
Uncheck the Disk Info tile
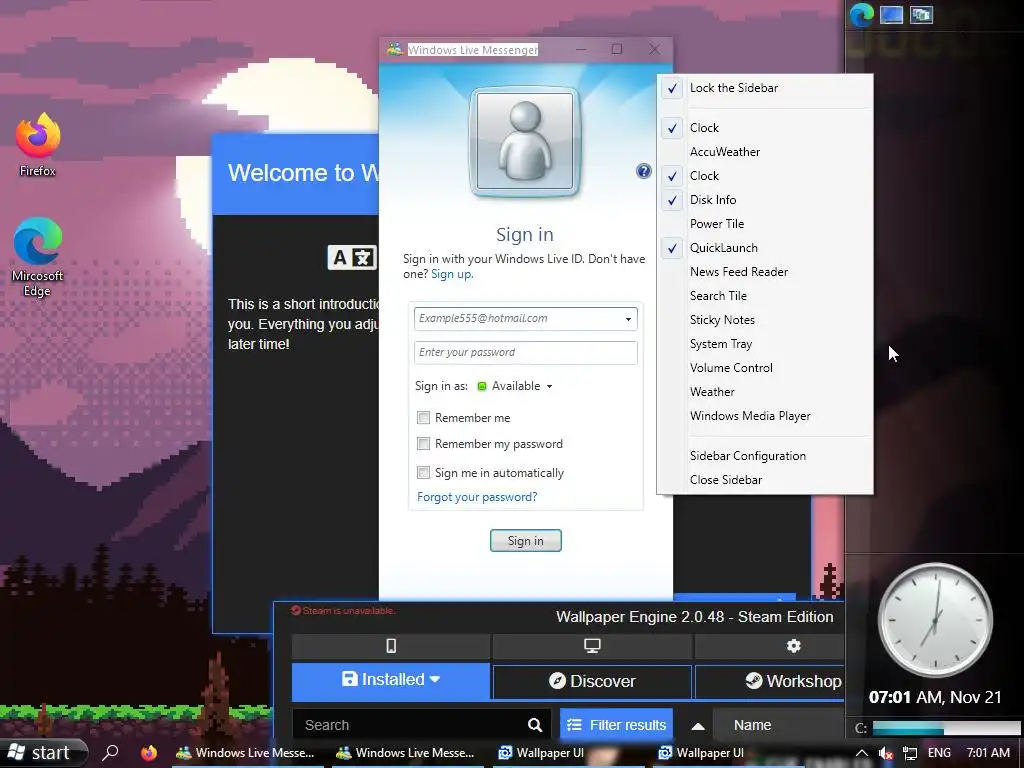pyautogui.click(x=765, y=200)
